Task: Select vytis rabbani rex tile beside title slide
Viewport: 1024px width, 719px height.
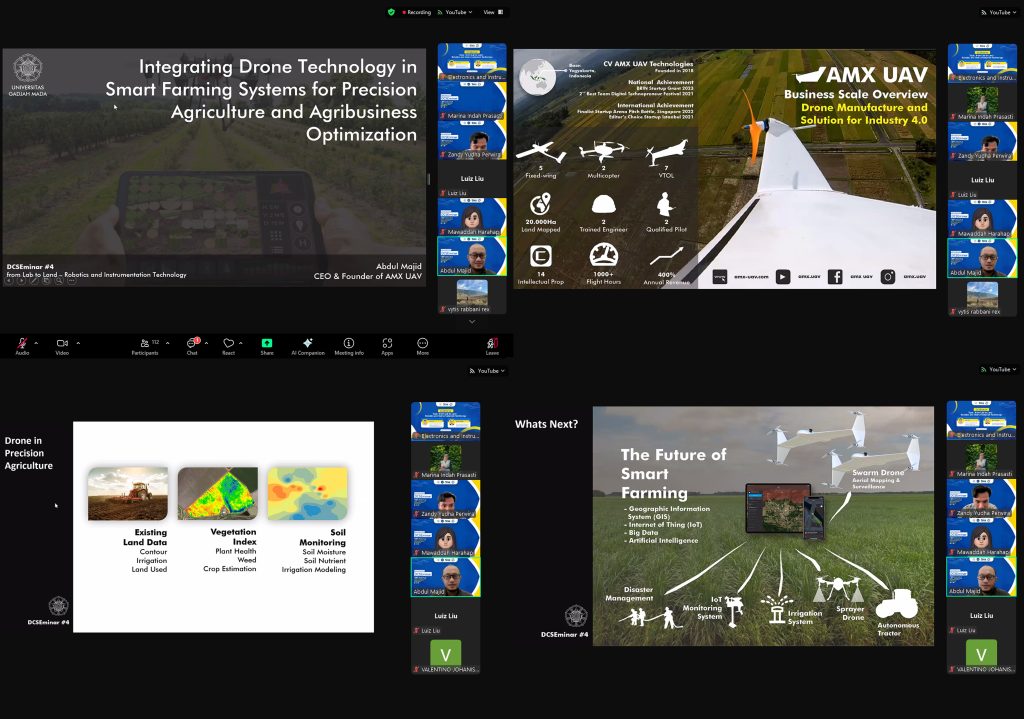Action: pos(472,295)
